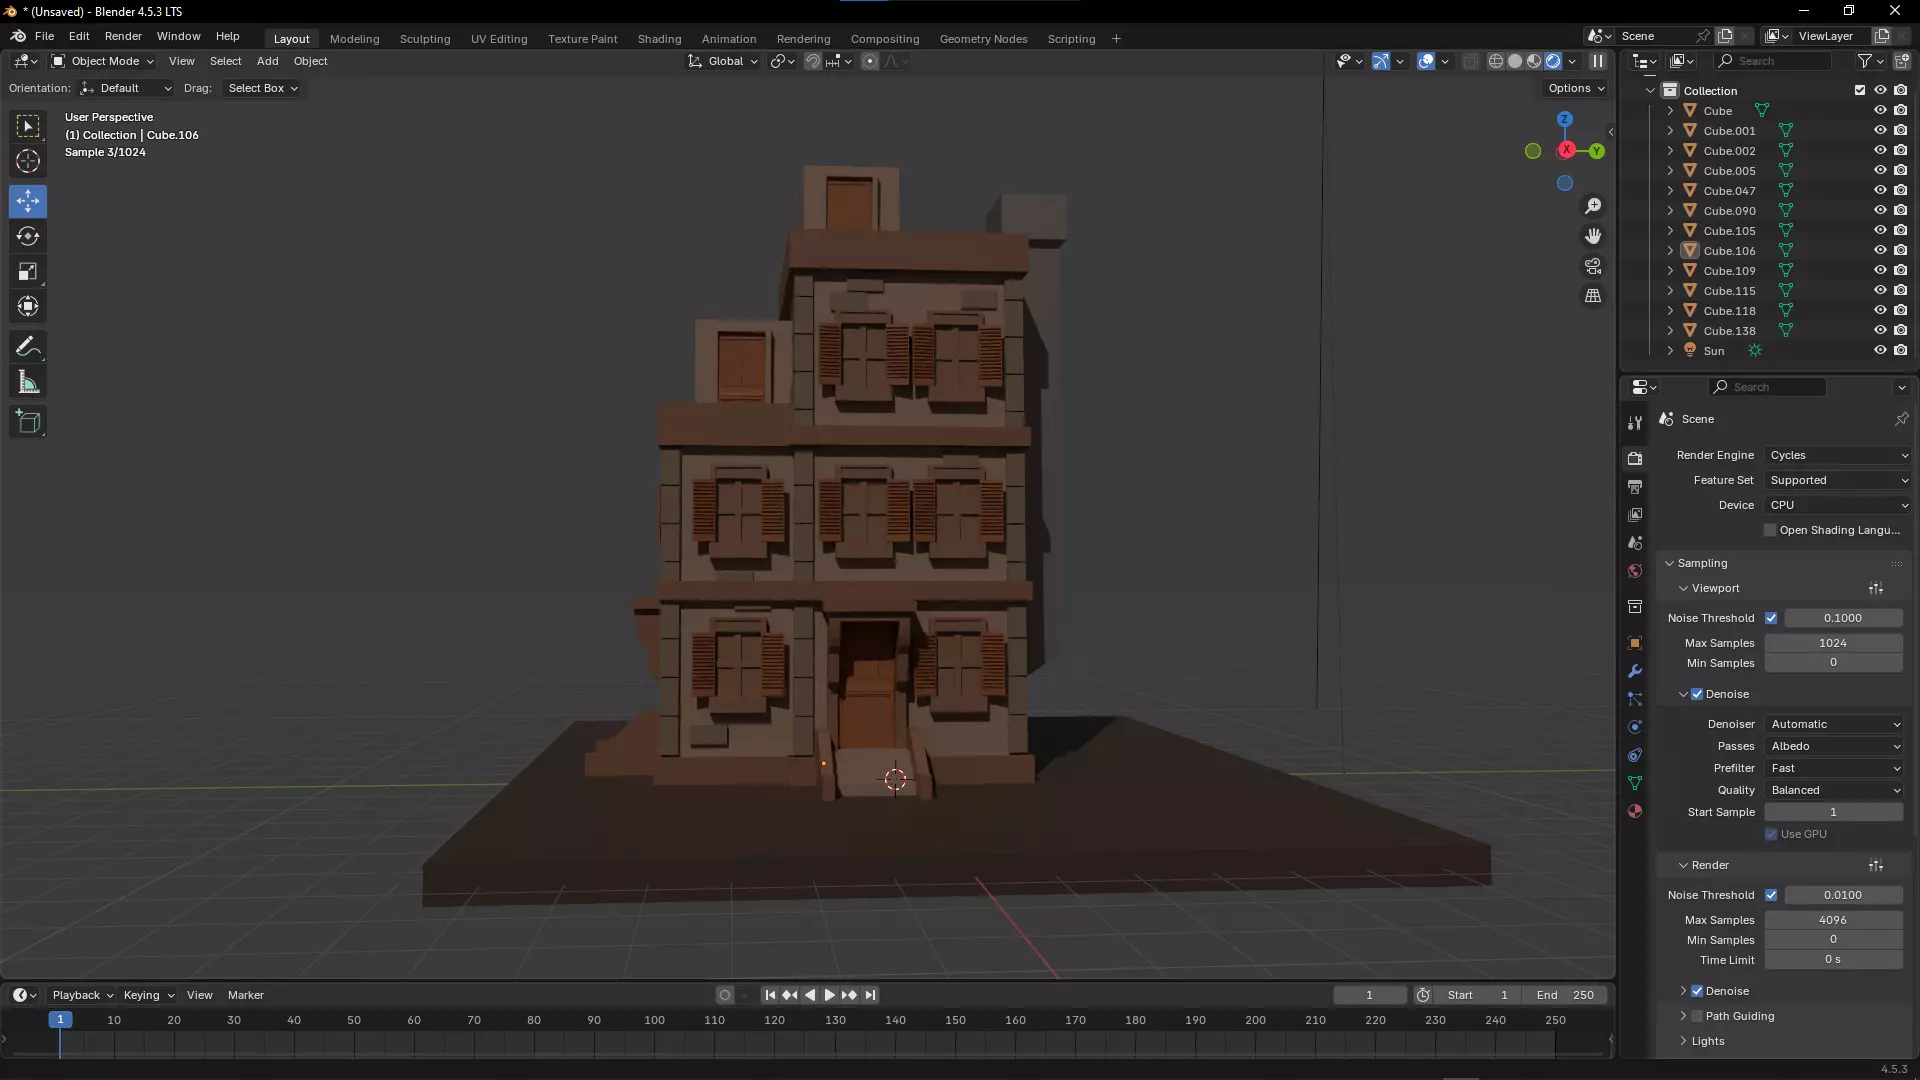The height and width of the screenshot is (1080, 1920).
Task: Expand Cube.047 in outliner
Action: (x=1670, y=191)
